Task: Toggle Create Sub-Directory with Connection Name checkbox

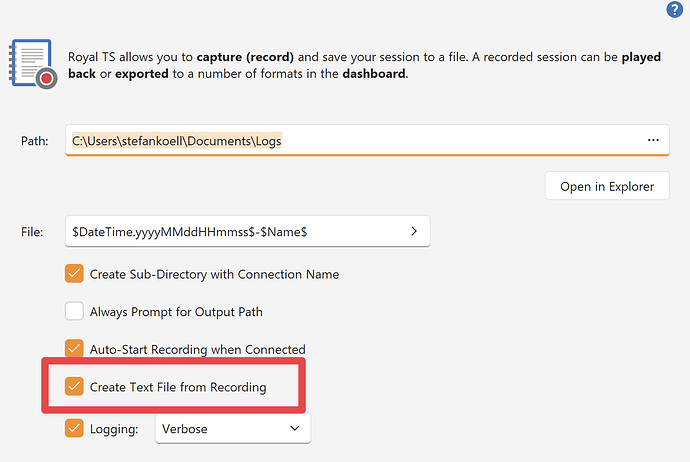Action: pyautogui.click(x=74, y=274)
